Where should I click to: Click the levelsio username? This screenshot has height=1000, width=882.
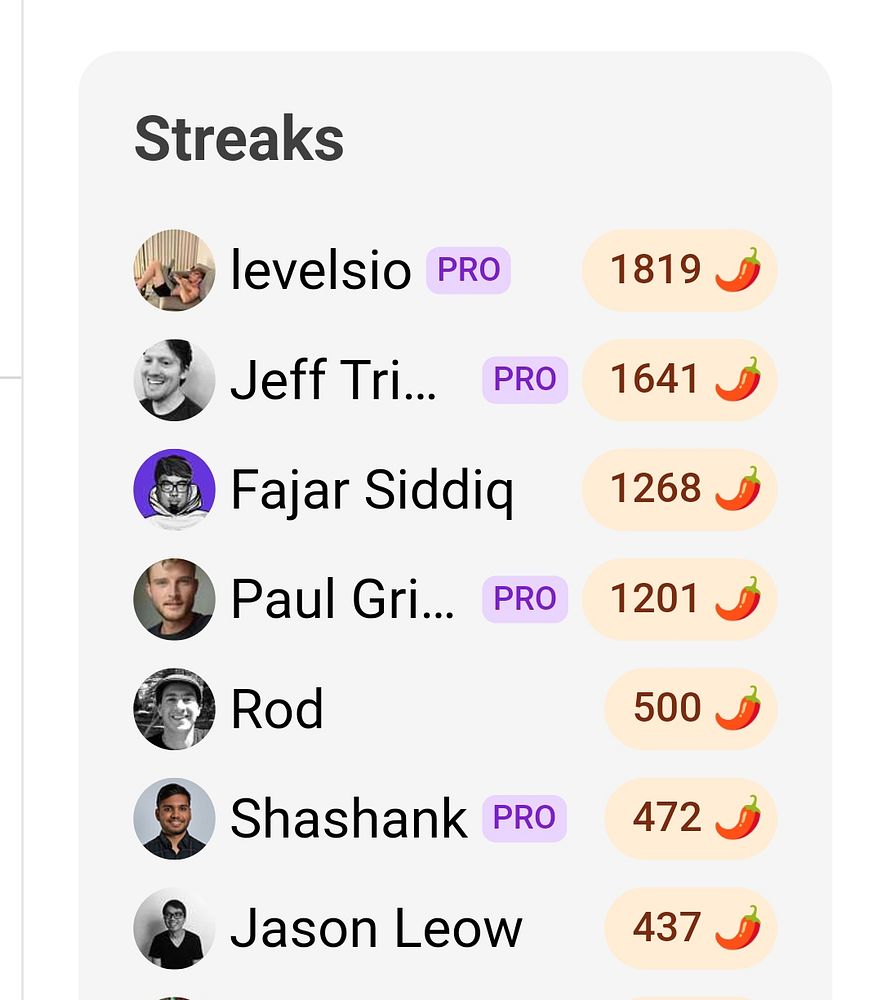(321, 270)
